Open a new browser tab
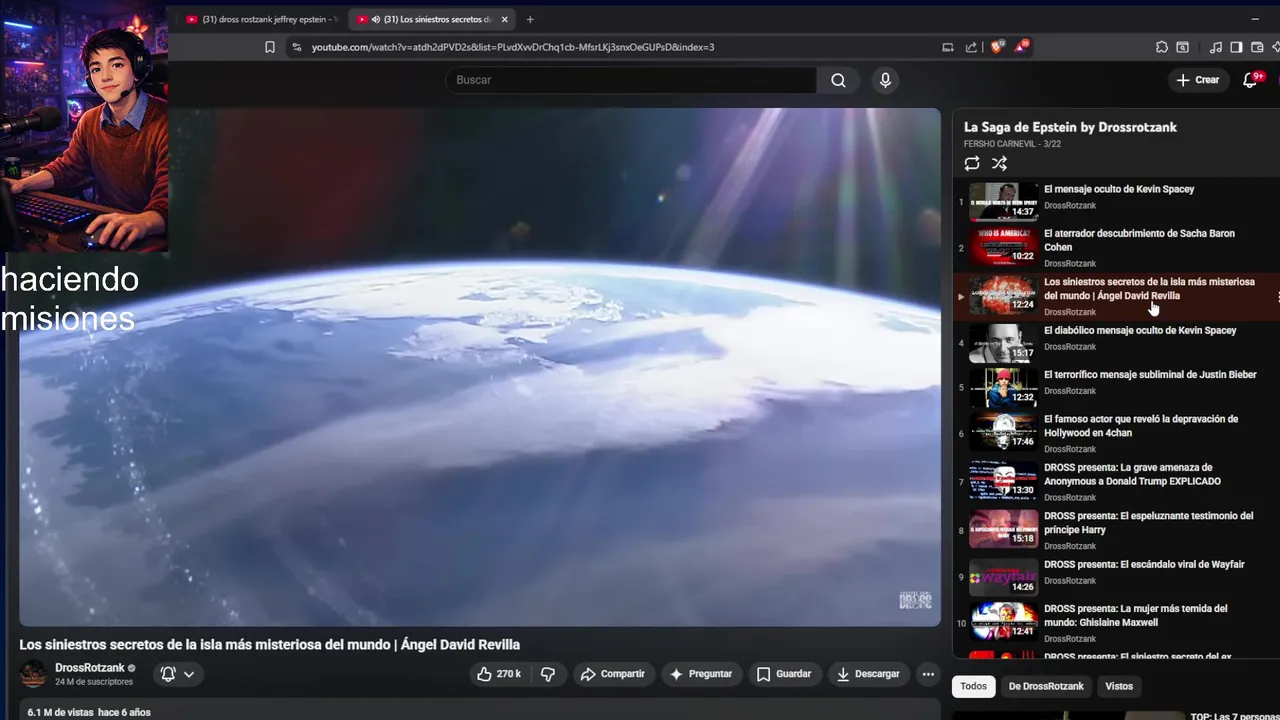The width and height of the screenshot is (1280, 720). tap(530, 19)
